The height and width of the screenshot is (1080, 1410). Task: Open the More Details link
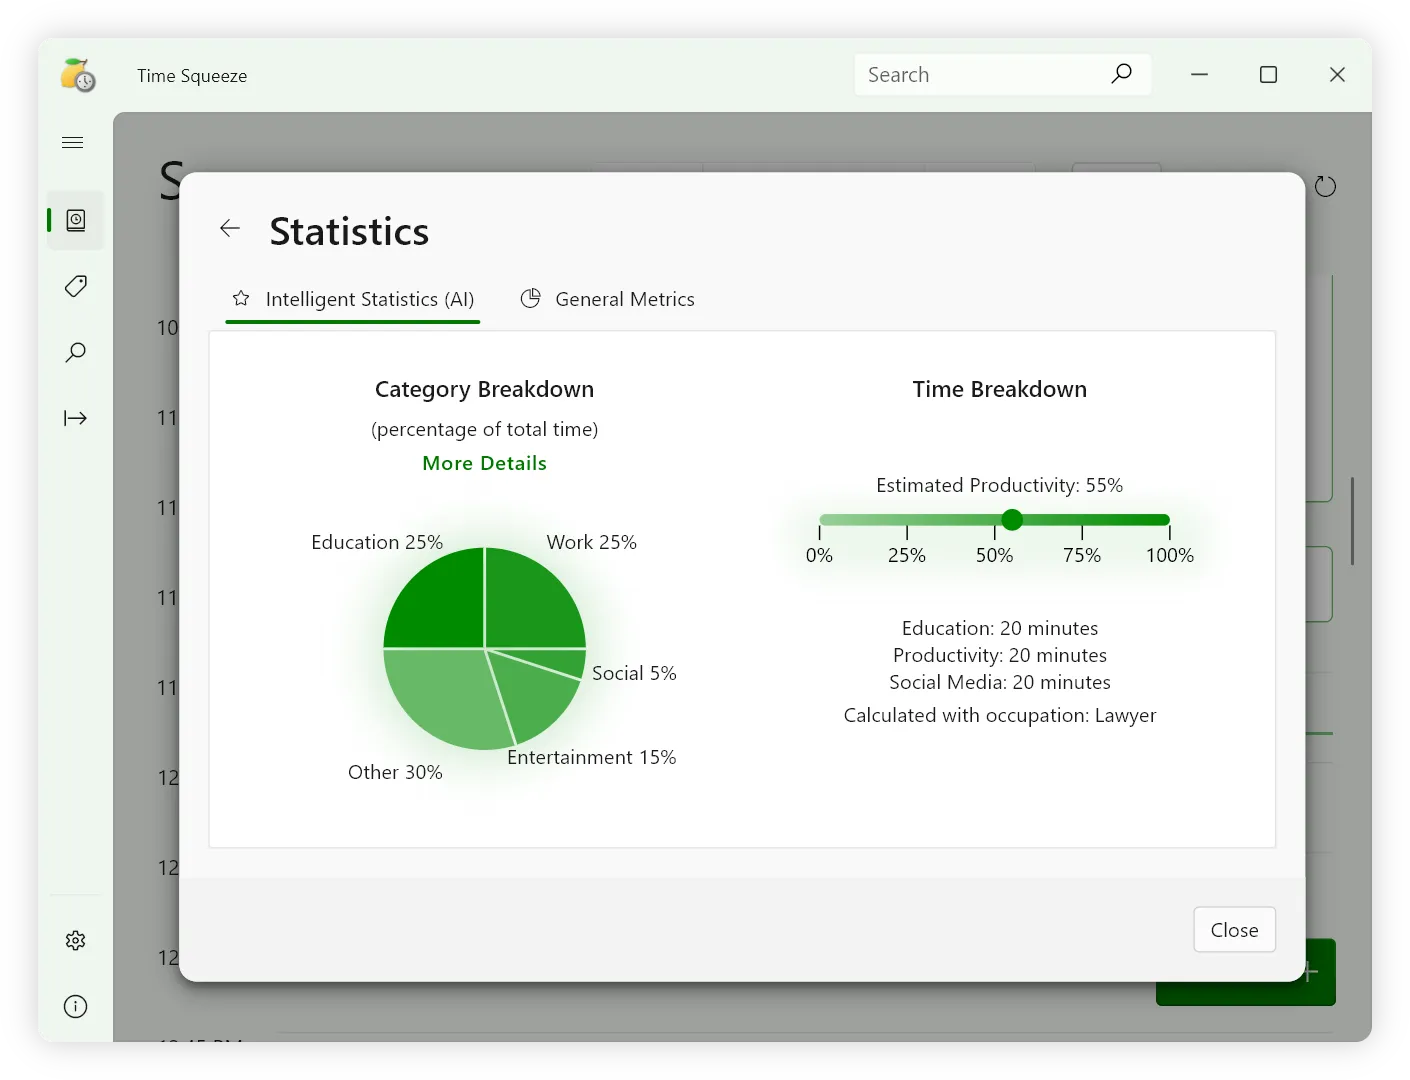click(x=484, y=463)
